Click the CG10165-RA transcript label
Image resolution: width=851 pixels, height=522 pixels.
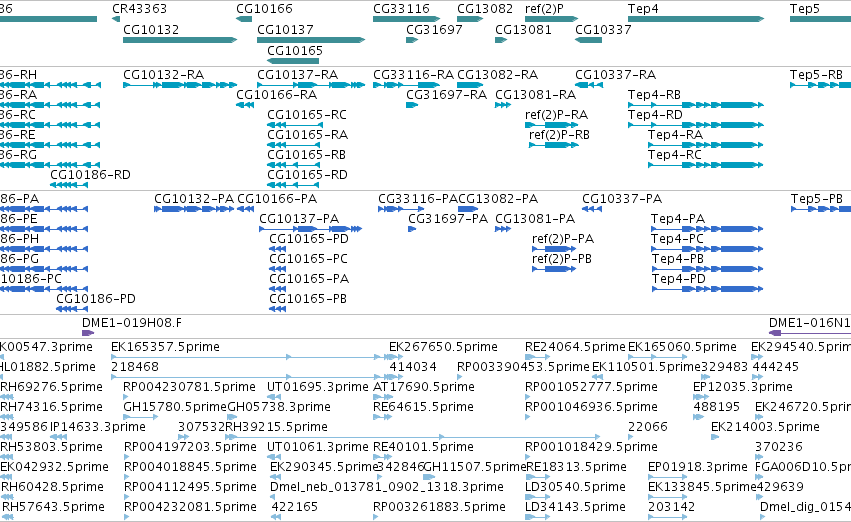pyautogui.click(x=308, y=135)
